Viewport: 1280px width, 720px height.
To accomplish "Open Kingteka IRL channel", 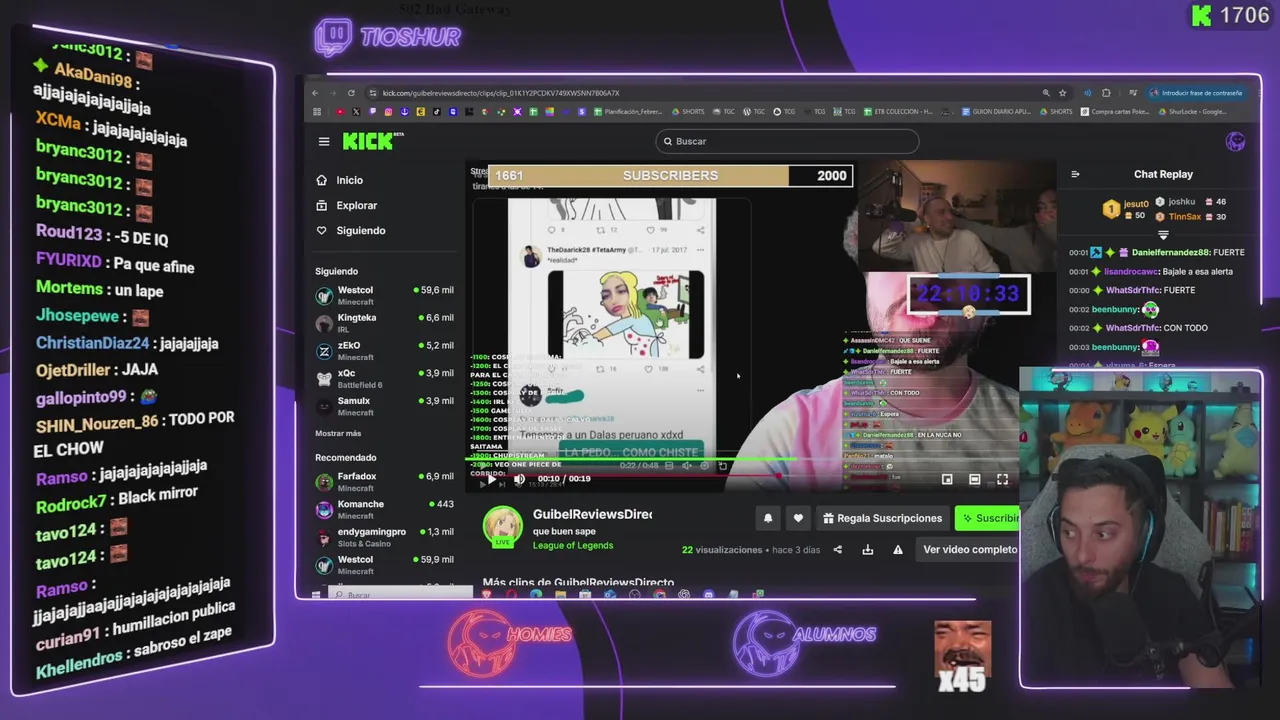I will pyautogui.click(x=385, y=323).
